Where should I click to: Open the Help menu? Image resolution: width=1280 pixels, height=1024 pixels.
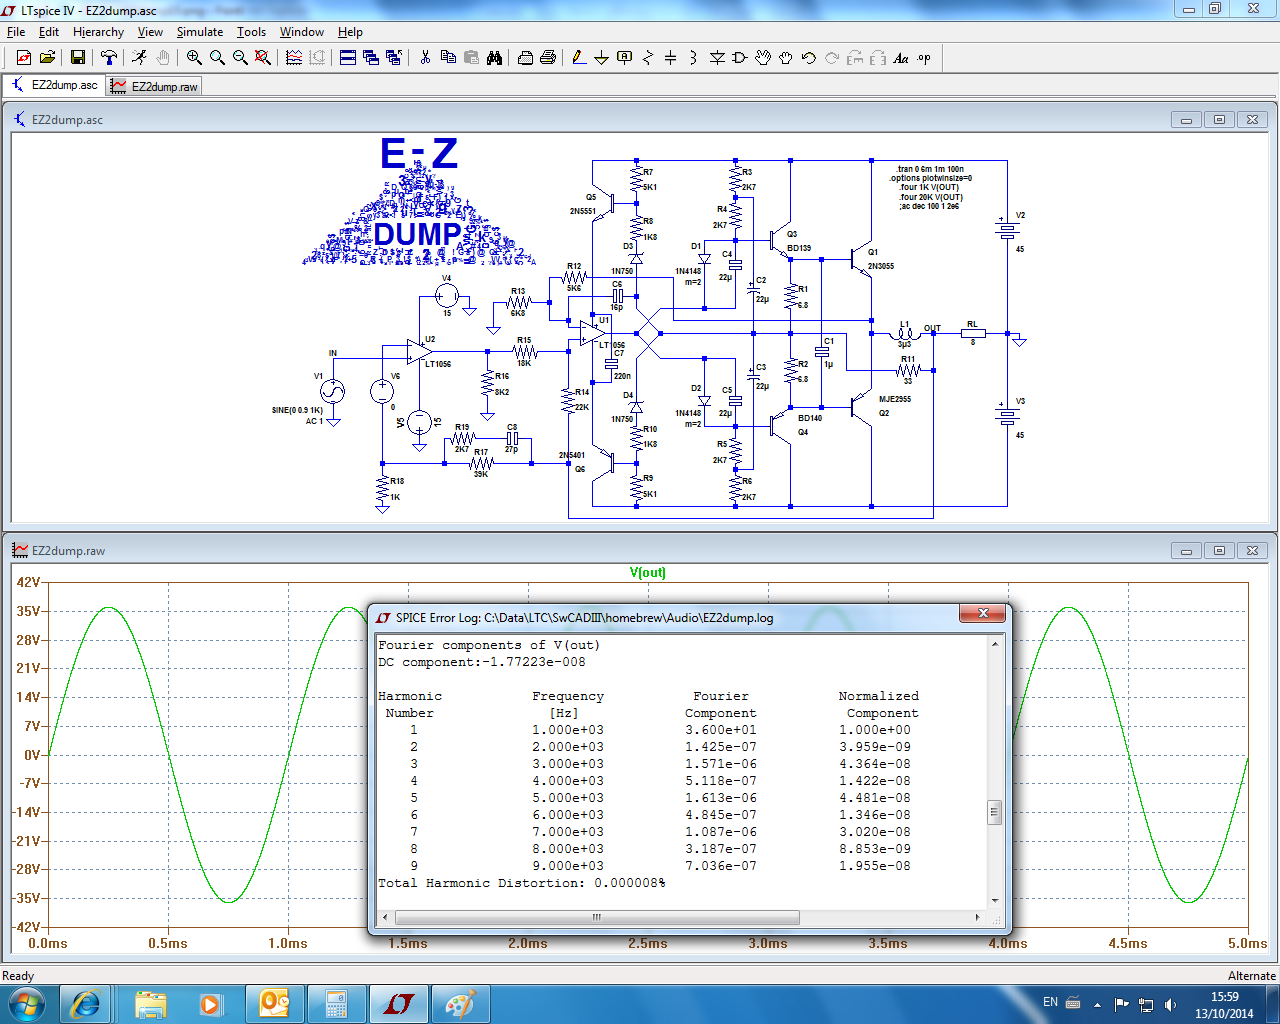[x=350, y=32]
